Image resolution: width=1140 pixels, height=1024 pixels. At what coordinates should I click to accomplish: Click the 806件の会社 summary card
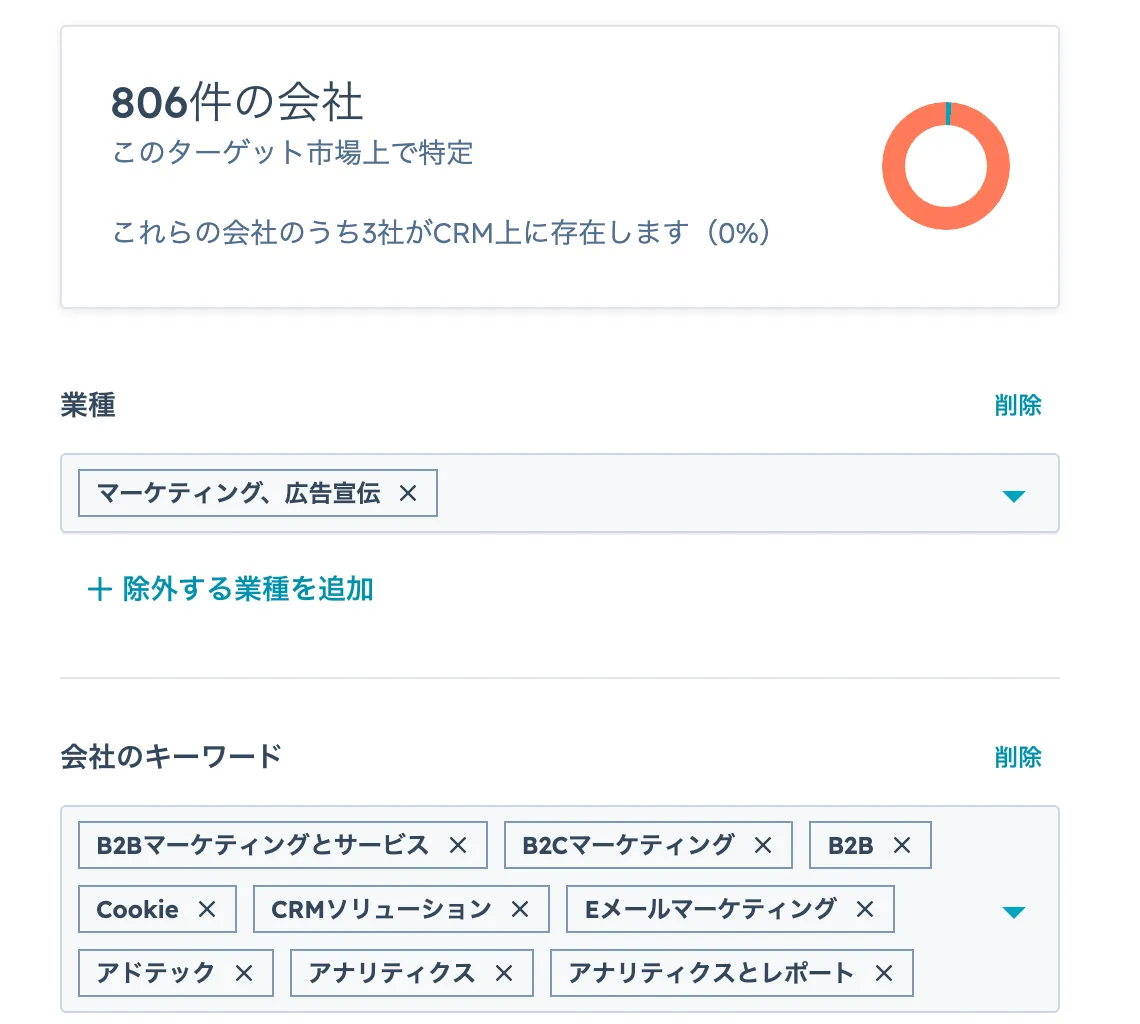click(x=560, y=165)
